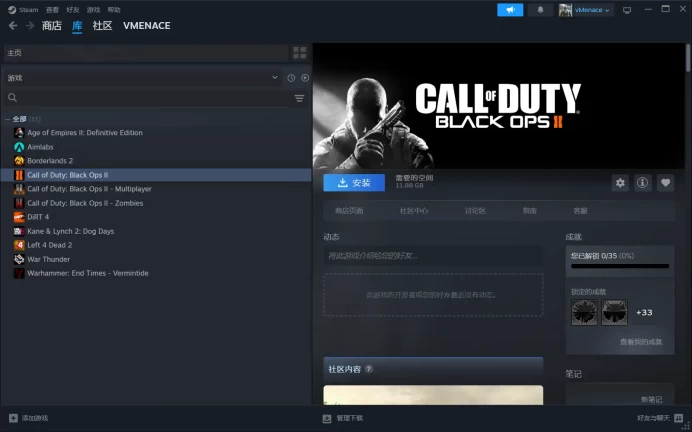Click the library search field
Viewport: 692px width, 432px height.
click(x=148, y=98)
